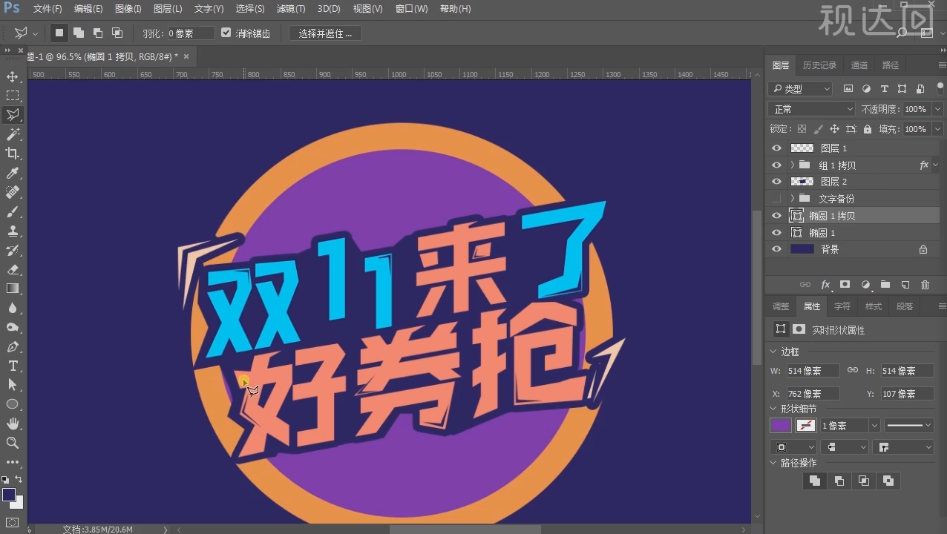Expand the 组 1 拷贝 group

[792, 165]
